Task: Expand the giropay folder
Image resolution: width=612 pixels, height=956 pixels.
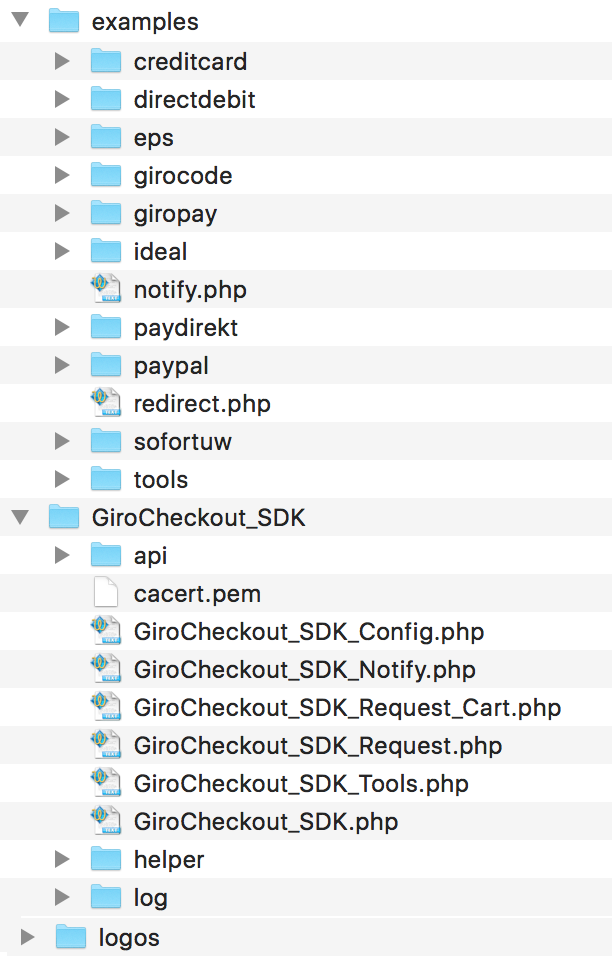Action: click(x=61, y=212)
